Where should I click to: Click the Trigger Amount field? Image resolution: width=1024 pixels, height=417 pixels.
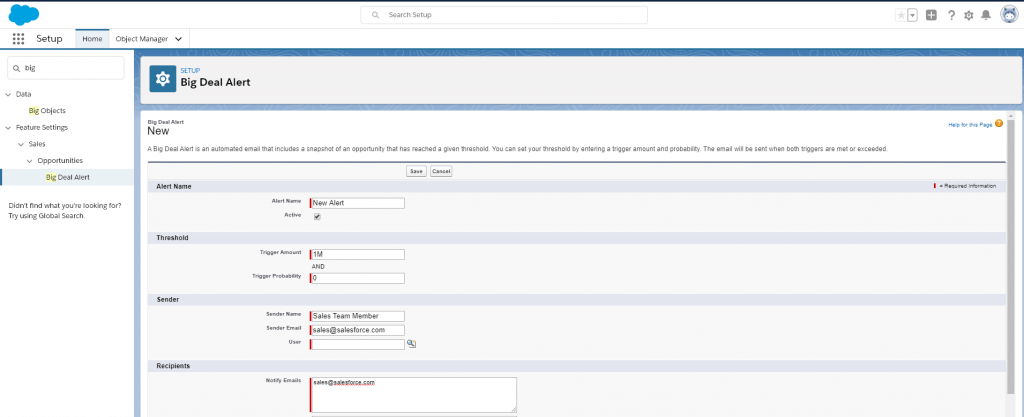[357, 255]
